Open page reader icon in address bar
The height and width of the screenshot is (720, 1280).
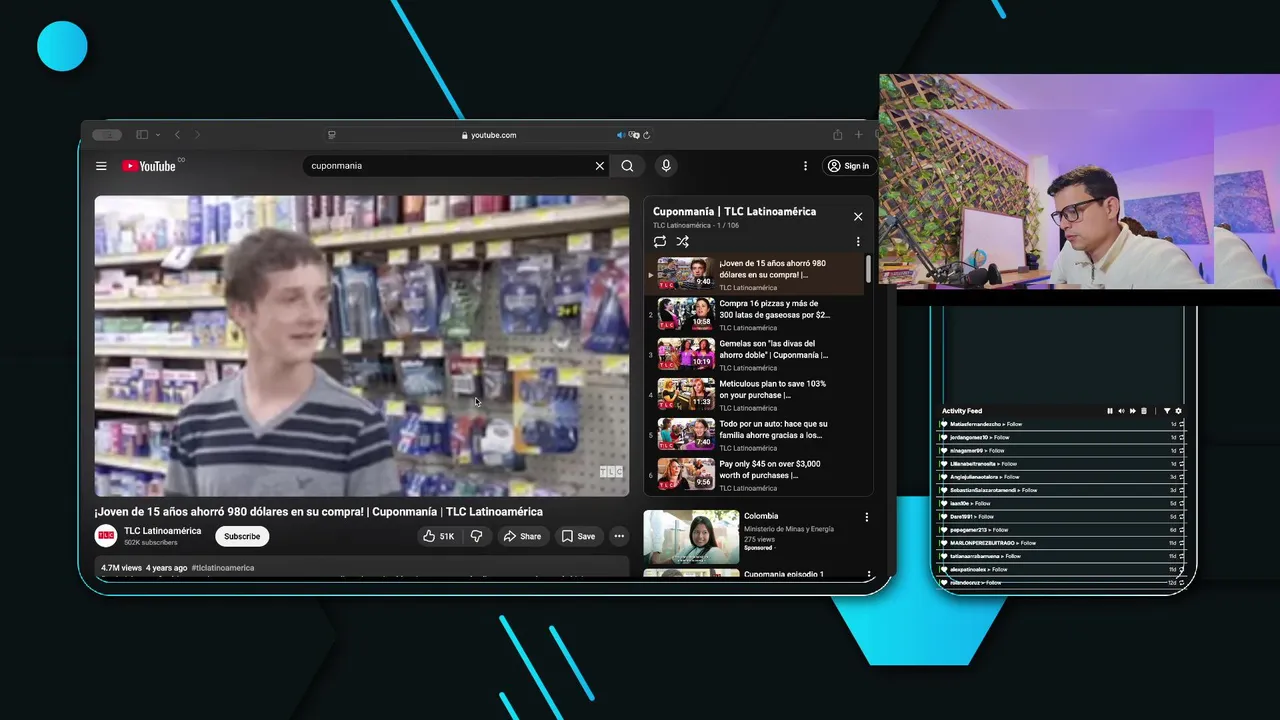tap(332, 135)
